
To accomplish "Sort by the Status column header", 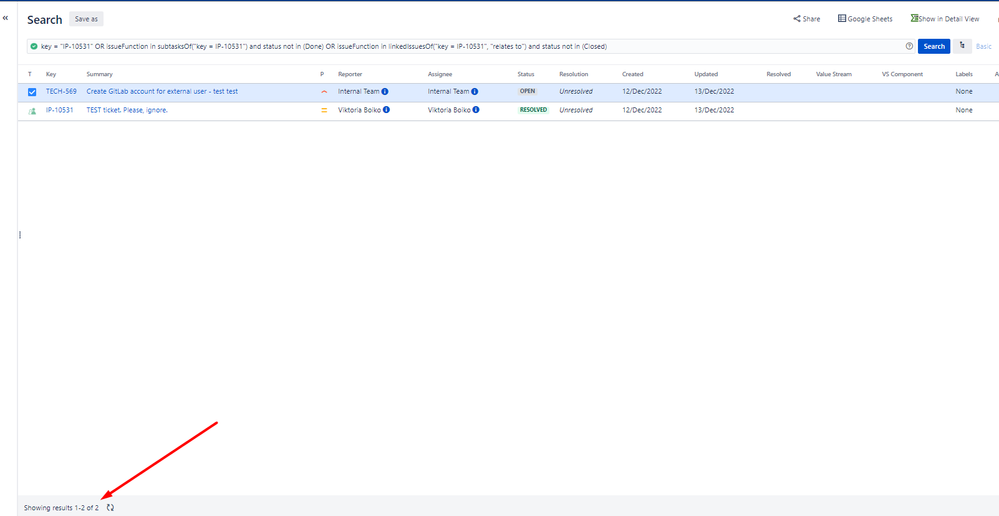I will tap(526, 75).
